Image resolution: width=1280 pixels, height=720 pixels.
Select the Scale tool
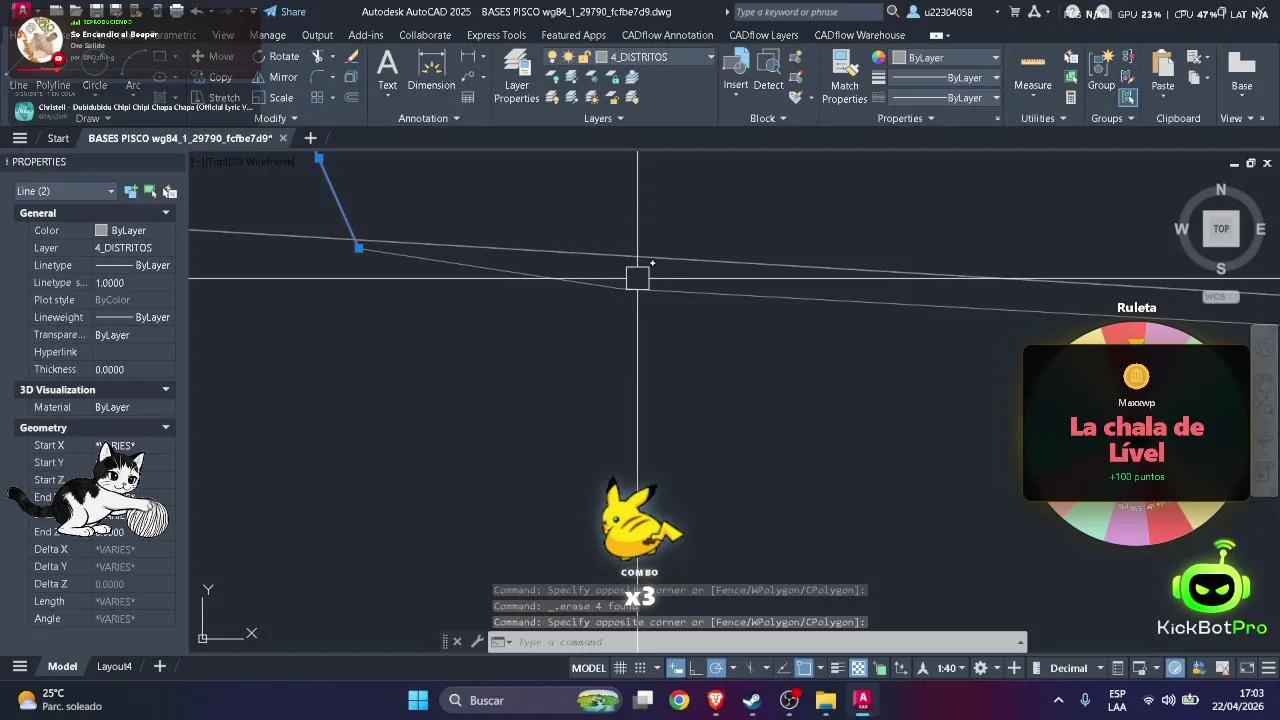click(x=273, y=98)
